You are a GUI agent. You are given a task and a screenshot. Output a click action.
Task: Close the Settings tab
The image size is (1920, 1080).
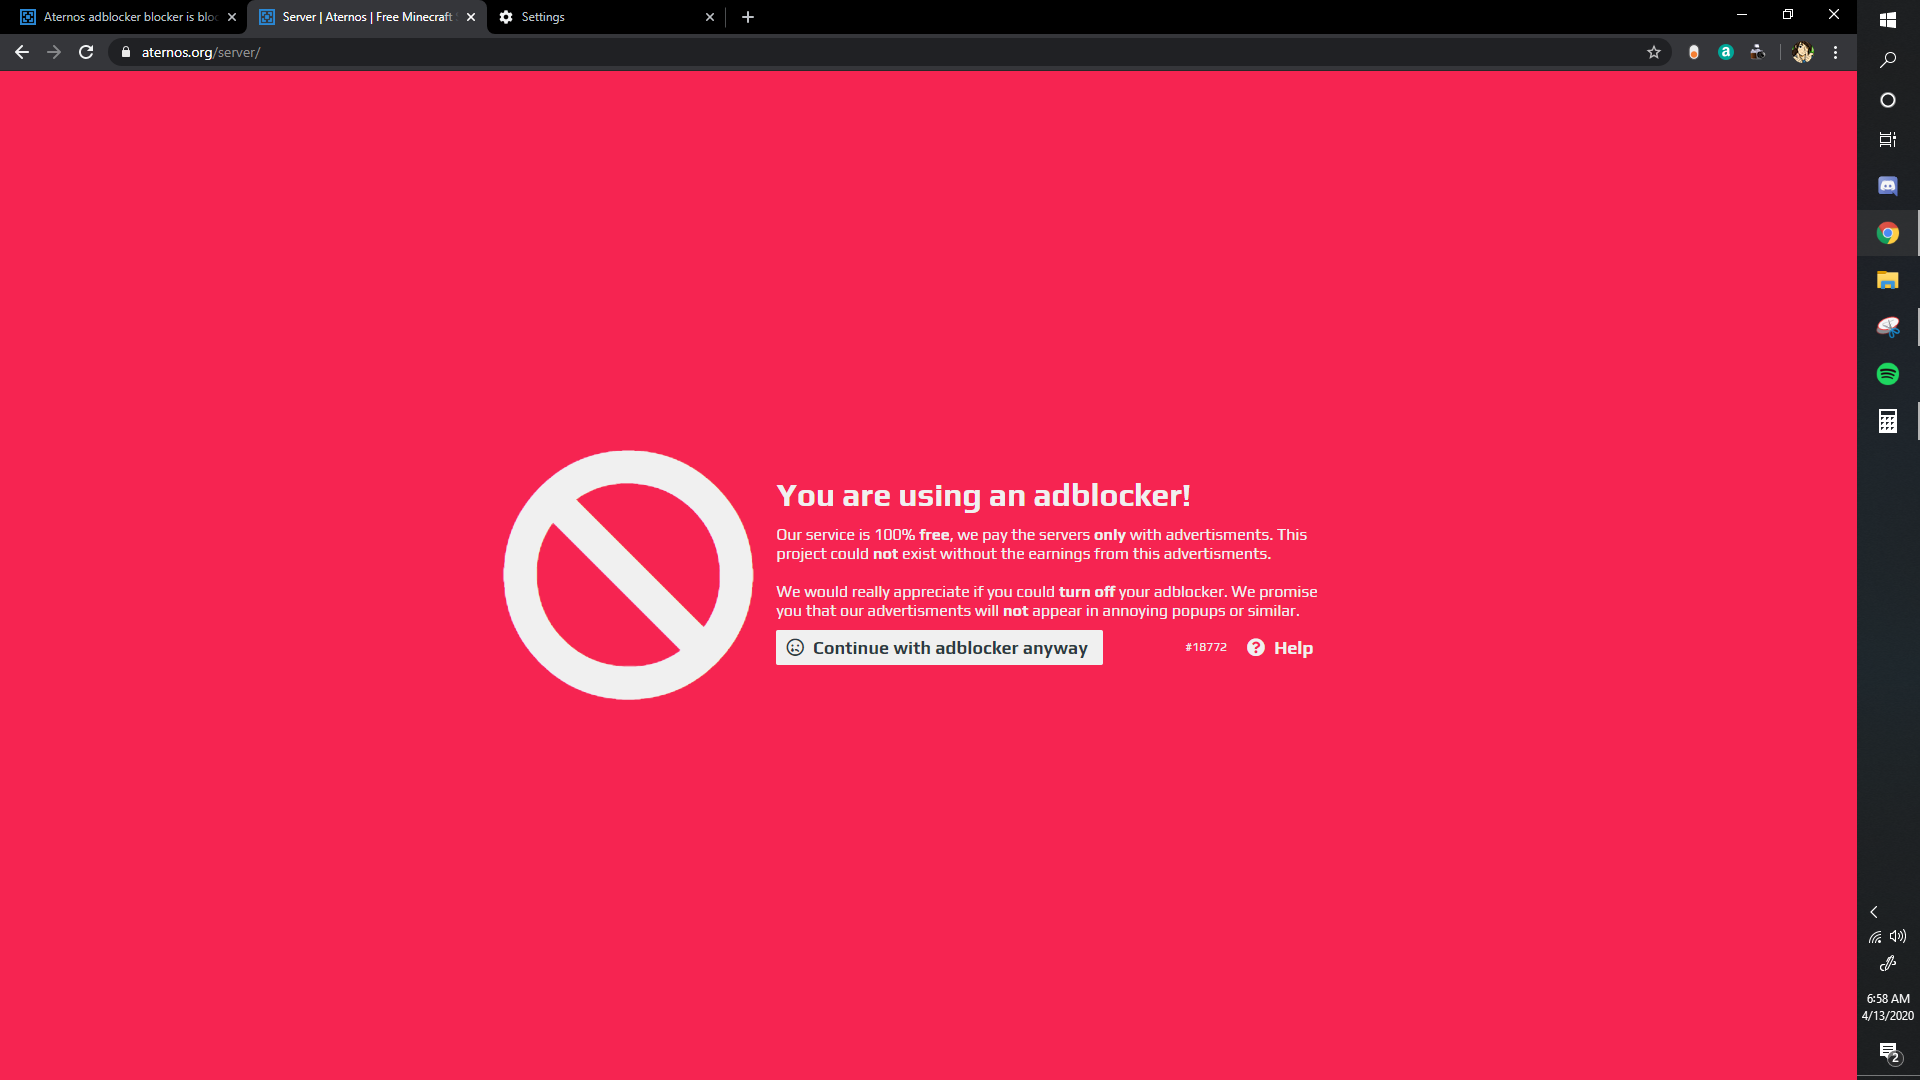[710, 17]
